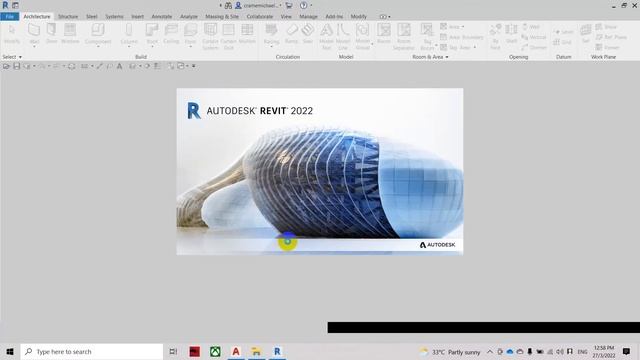Select the Tag Room tool
Viewport: 640px width, 360px height.
coord(427,36)
